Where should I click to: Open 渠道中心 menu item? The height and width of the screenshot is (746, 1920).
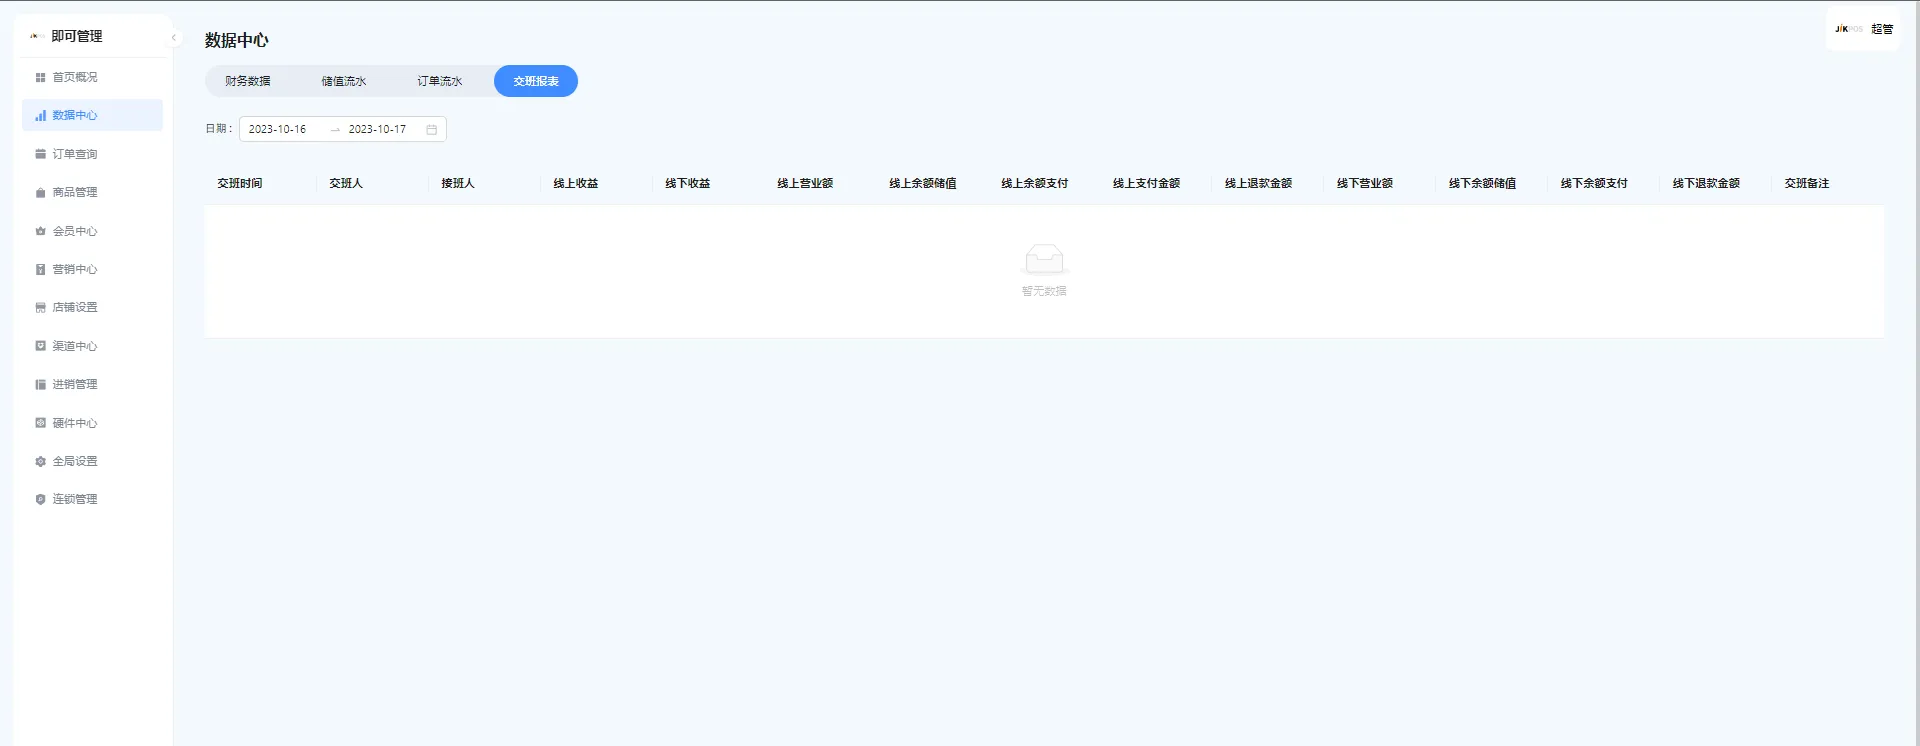(x=75, y=346)
